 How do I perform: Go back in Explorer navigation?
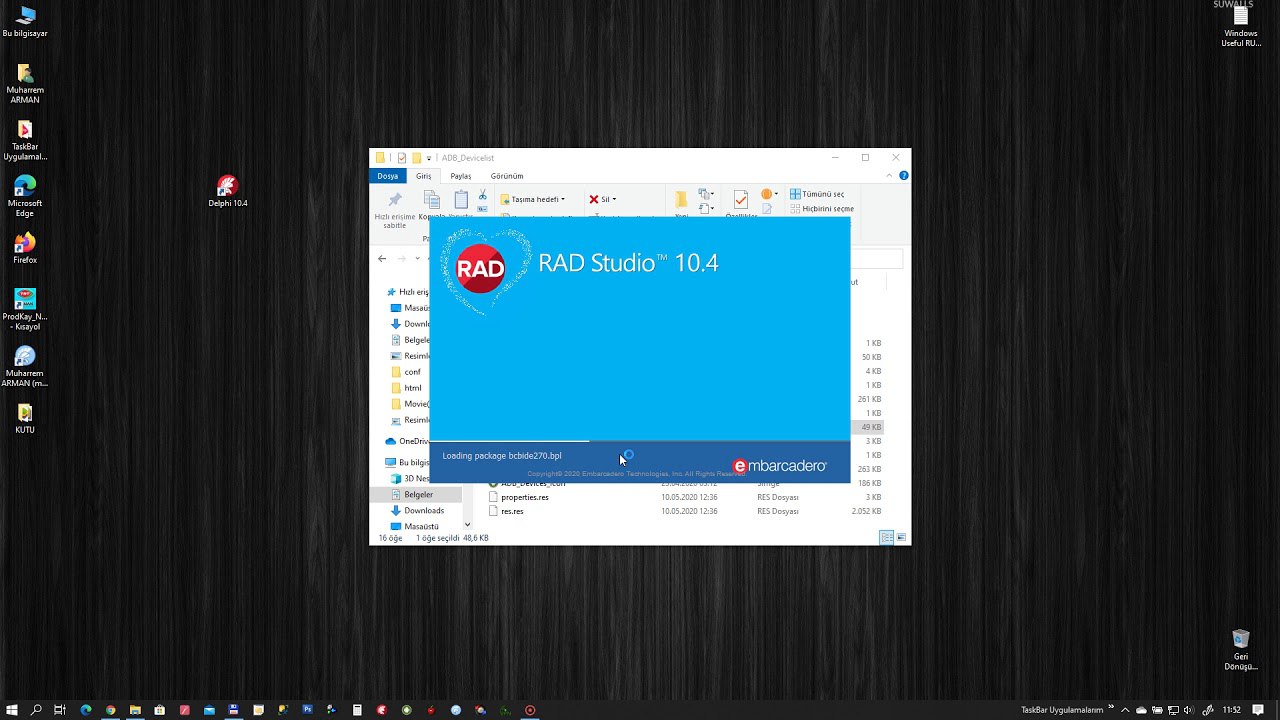click(382, 259)
